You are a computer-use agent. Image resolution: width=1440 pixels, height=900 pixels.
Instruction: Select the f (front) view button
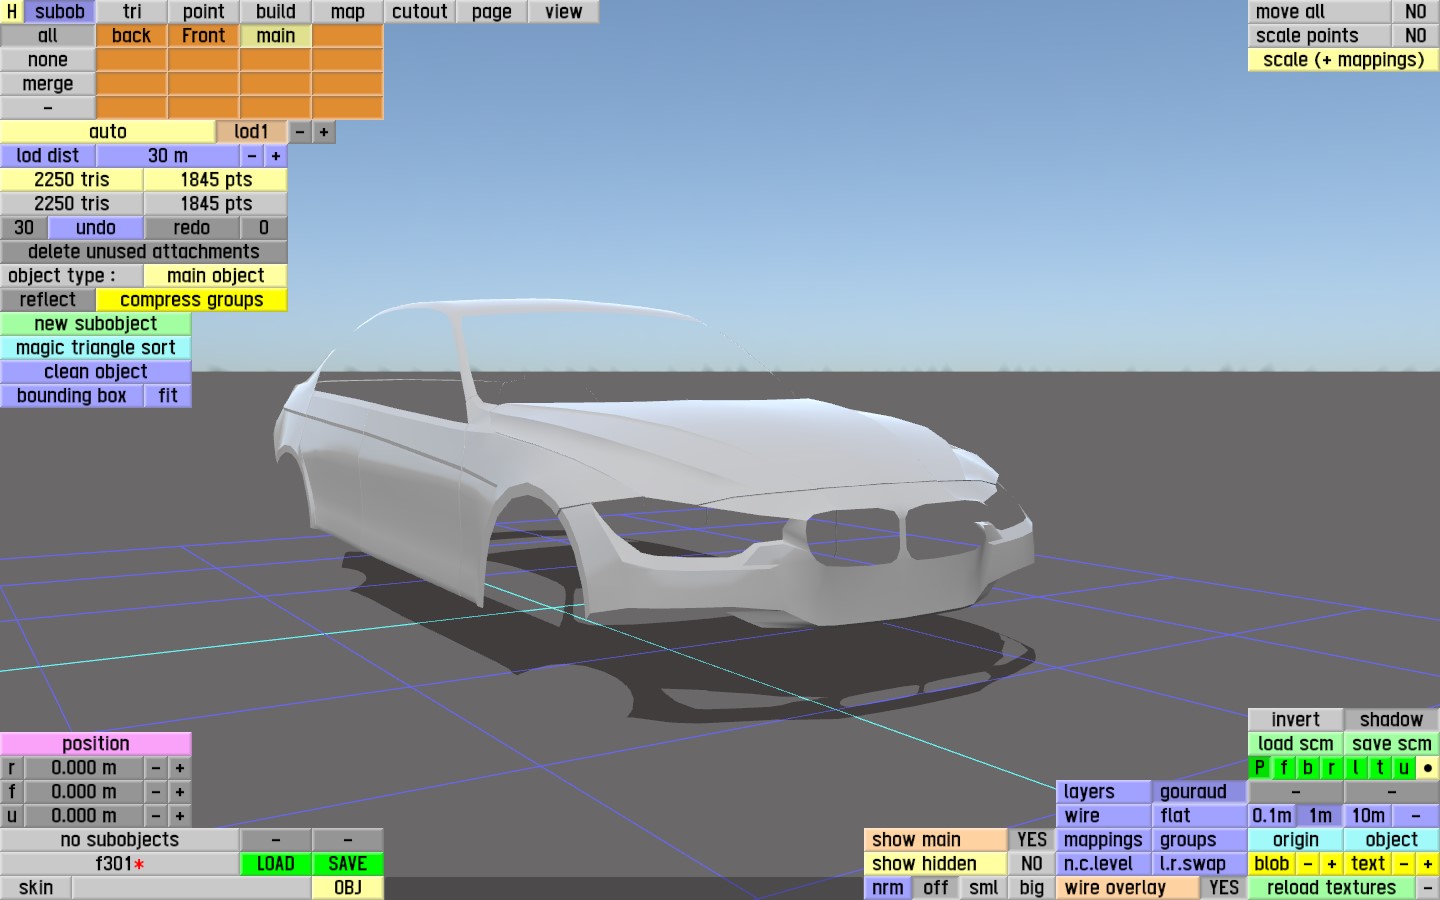click(1284, 768)
